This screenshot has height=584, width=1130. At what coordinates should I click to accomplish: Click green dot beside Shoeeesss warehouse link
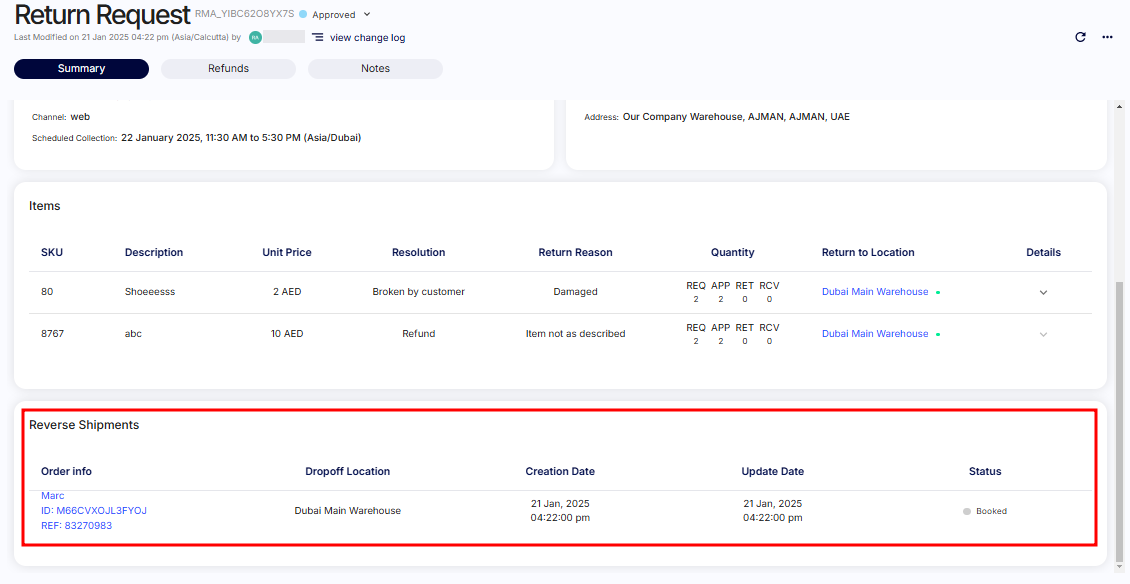(x=938, y=293)
